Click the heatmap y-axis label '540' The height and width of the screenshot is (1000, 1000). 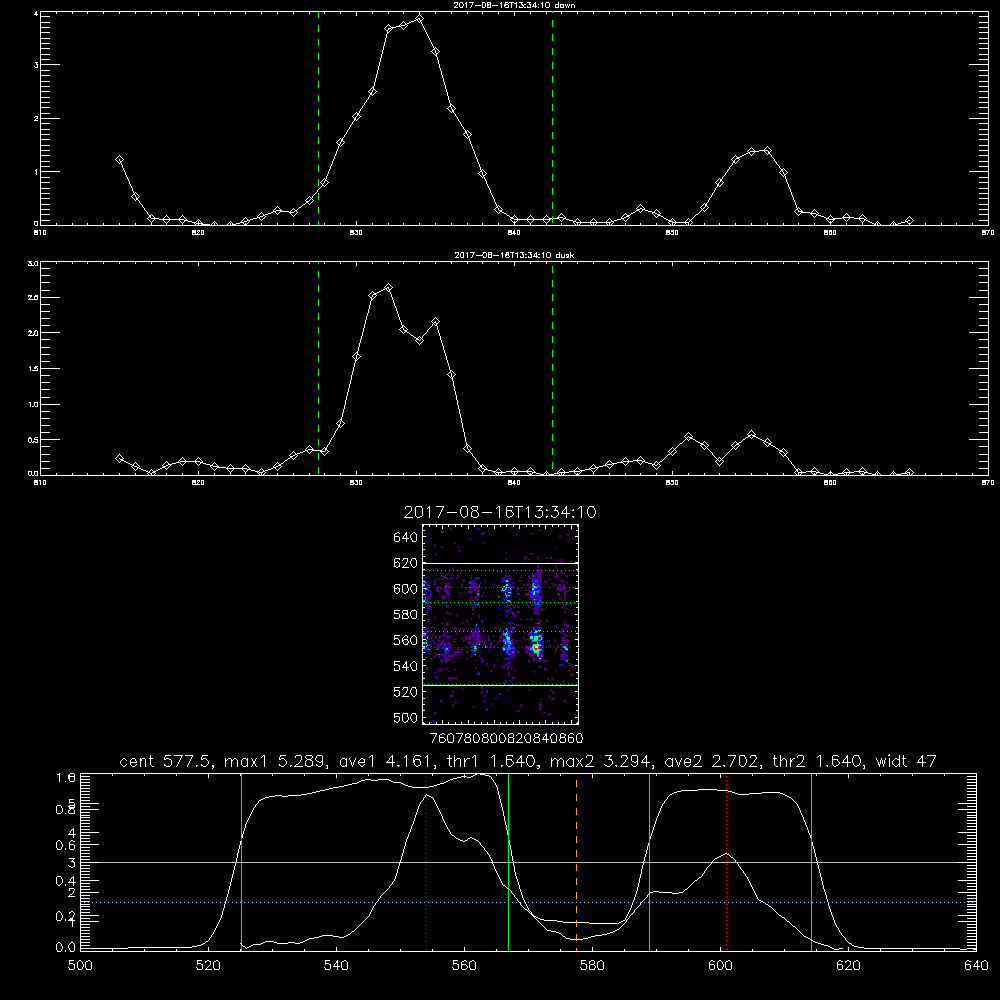pyautogui.click(x=406, y=666)
